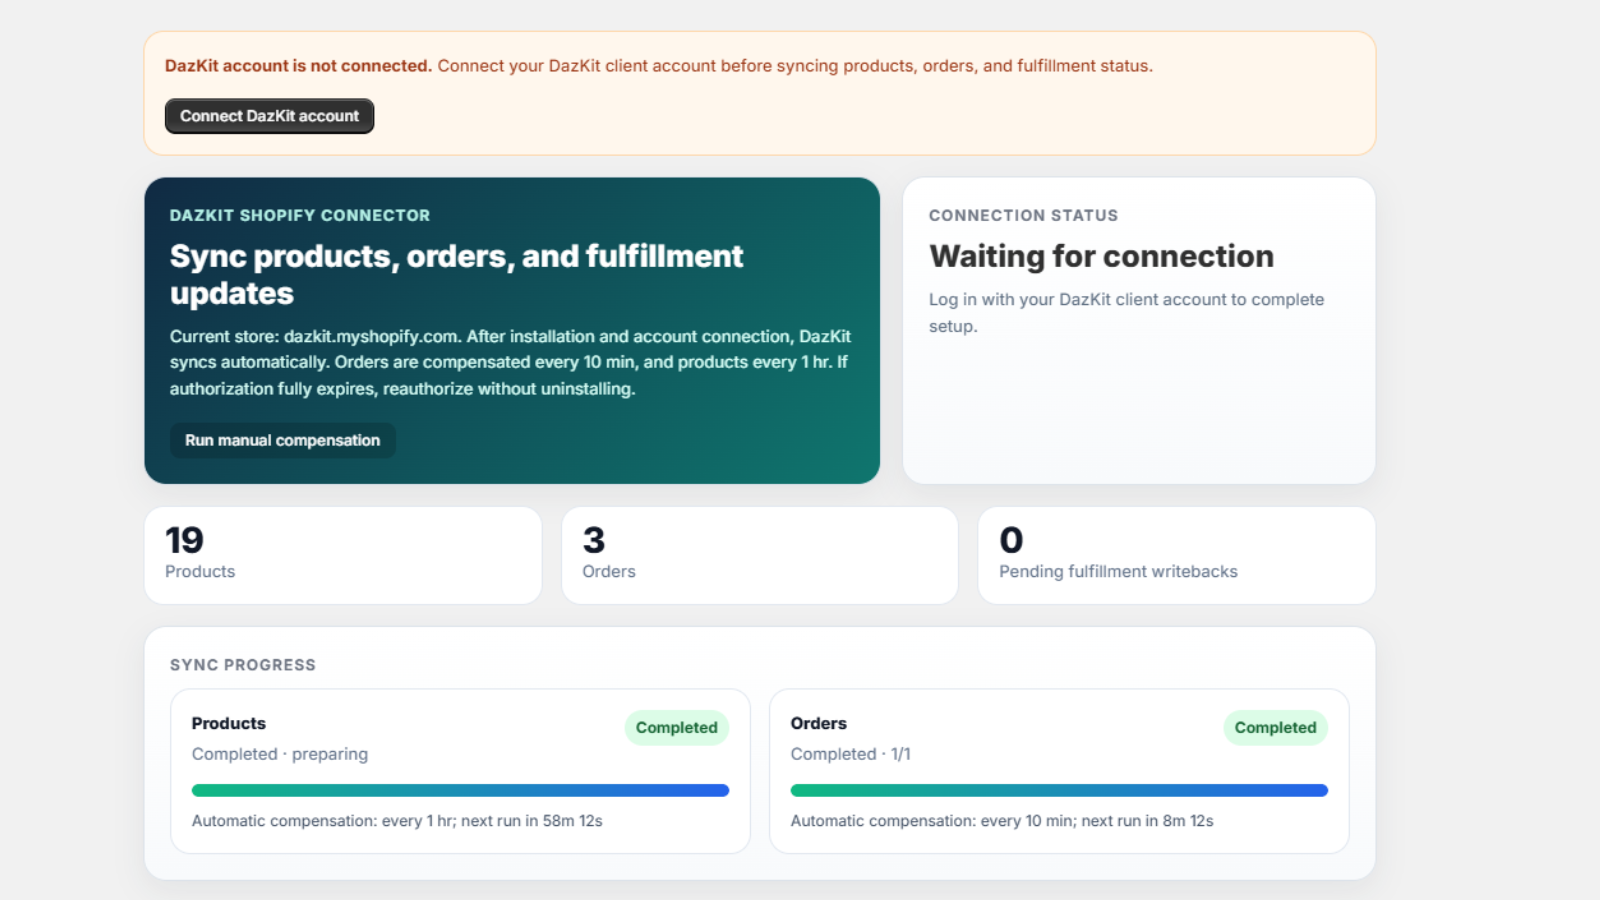Click the 'Log in with your DazKit client account' text

coord(1126,312)
